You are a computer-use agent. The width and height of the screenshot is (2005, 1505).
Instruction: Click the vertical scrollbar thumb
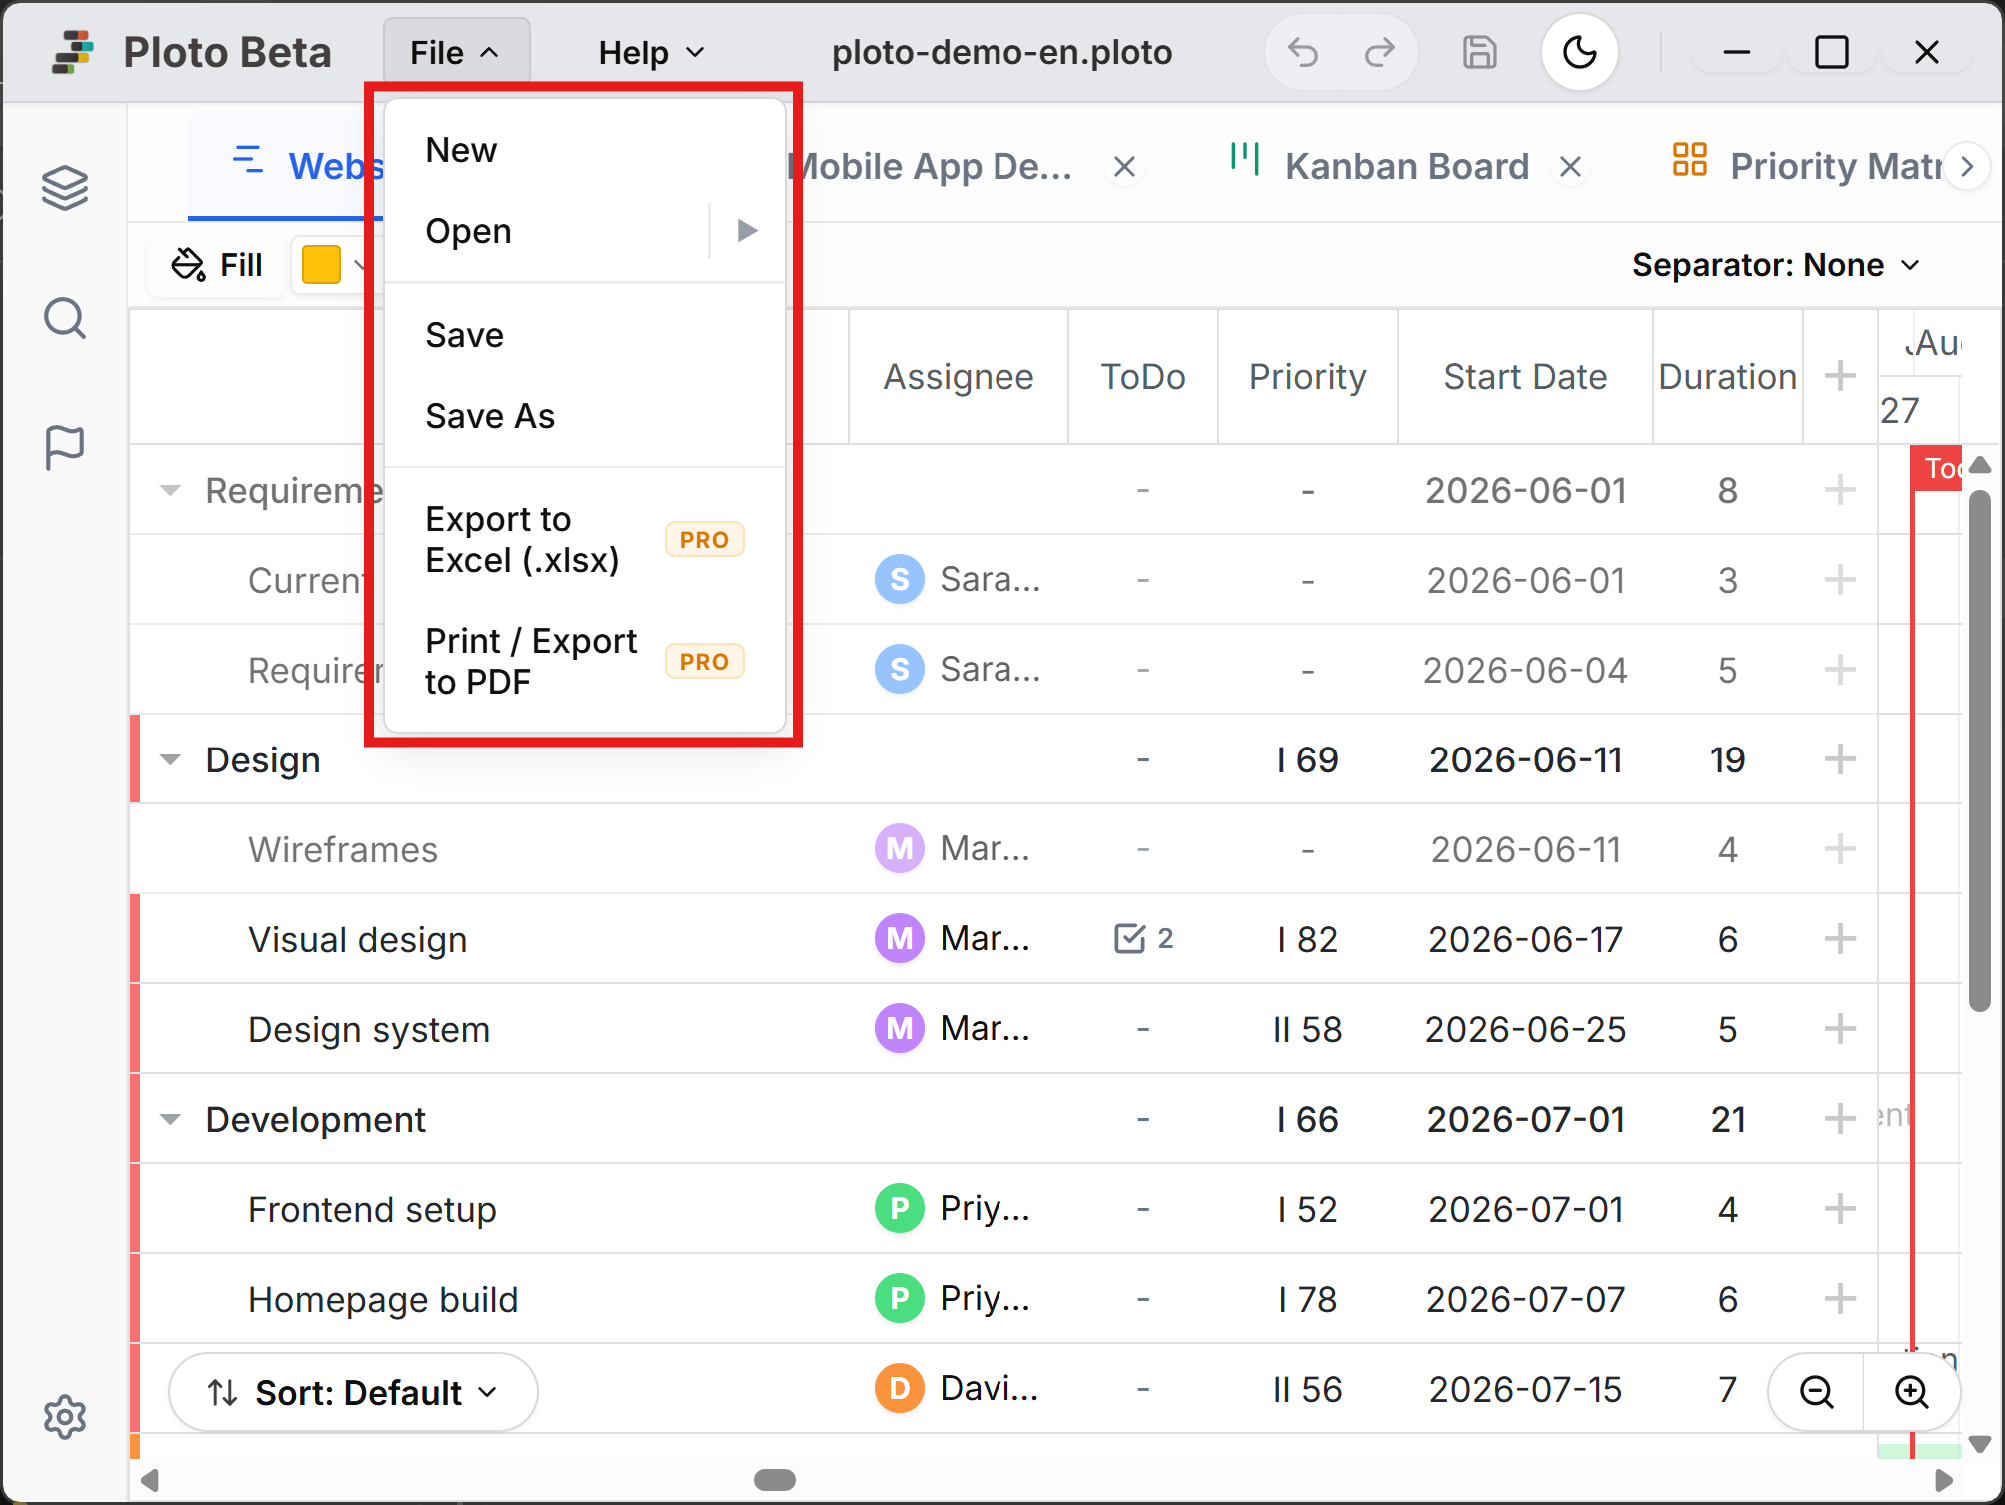1979,752
